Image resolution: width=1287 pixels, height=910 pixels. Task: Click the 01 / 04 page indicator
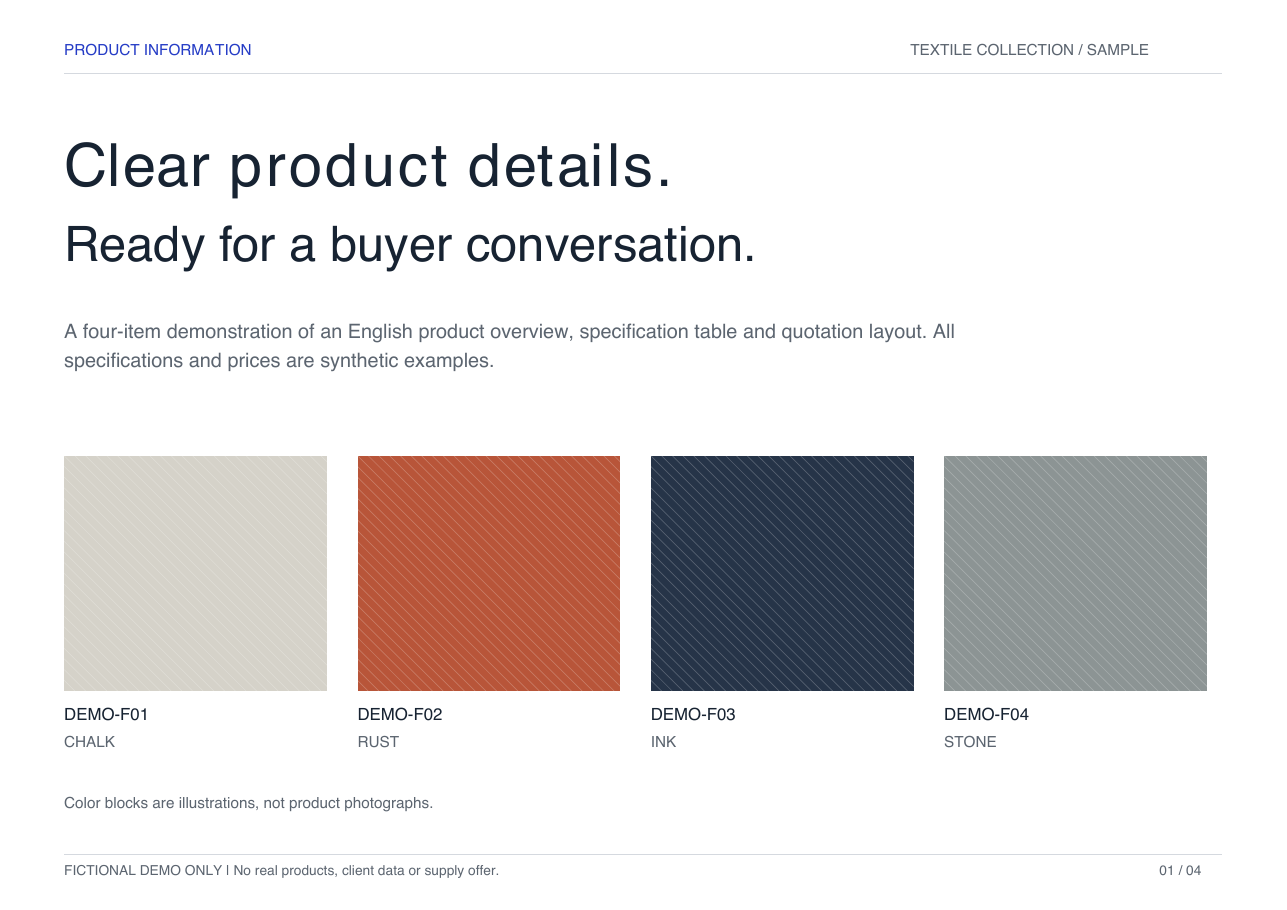[x=1180, y=871]
